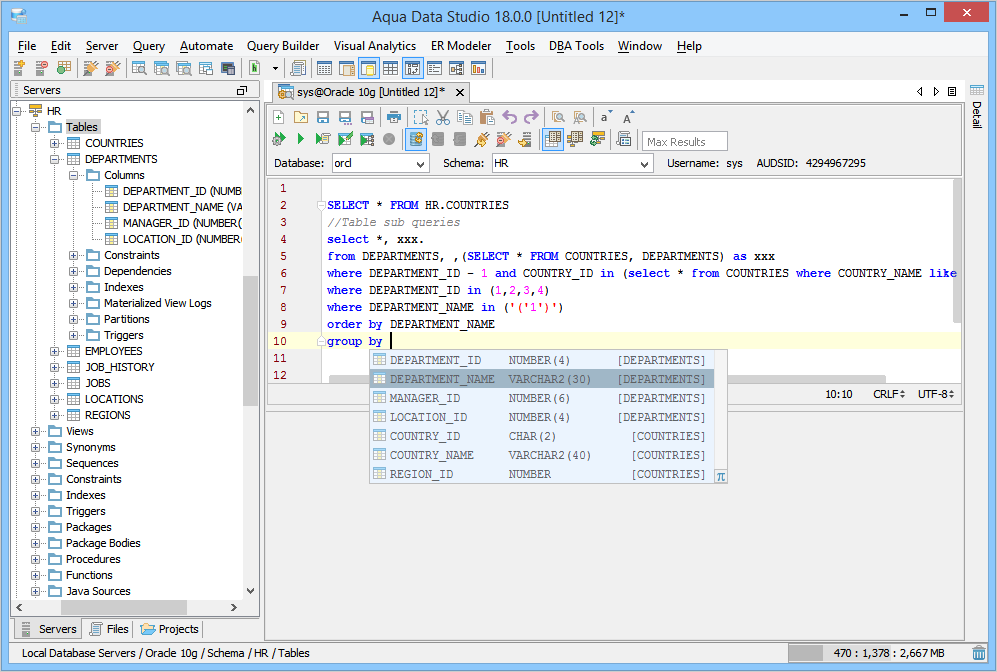
Task: Toggle the highlighted database panel button in main toolbar
Action: tap(369, 68)
